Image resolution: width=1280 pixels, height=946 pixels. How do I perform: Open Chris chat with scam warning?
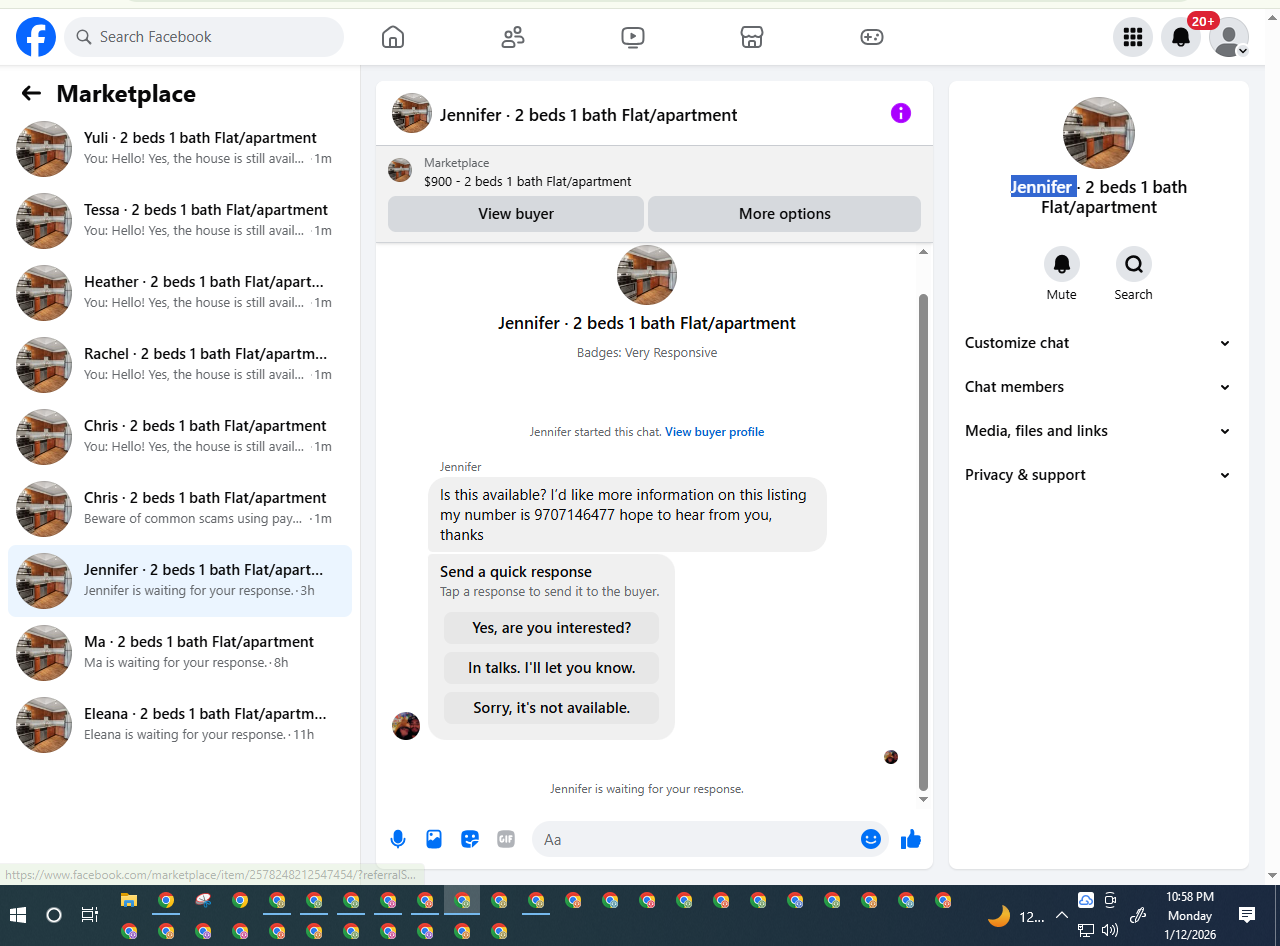[180, 509]
